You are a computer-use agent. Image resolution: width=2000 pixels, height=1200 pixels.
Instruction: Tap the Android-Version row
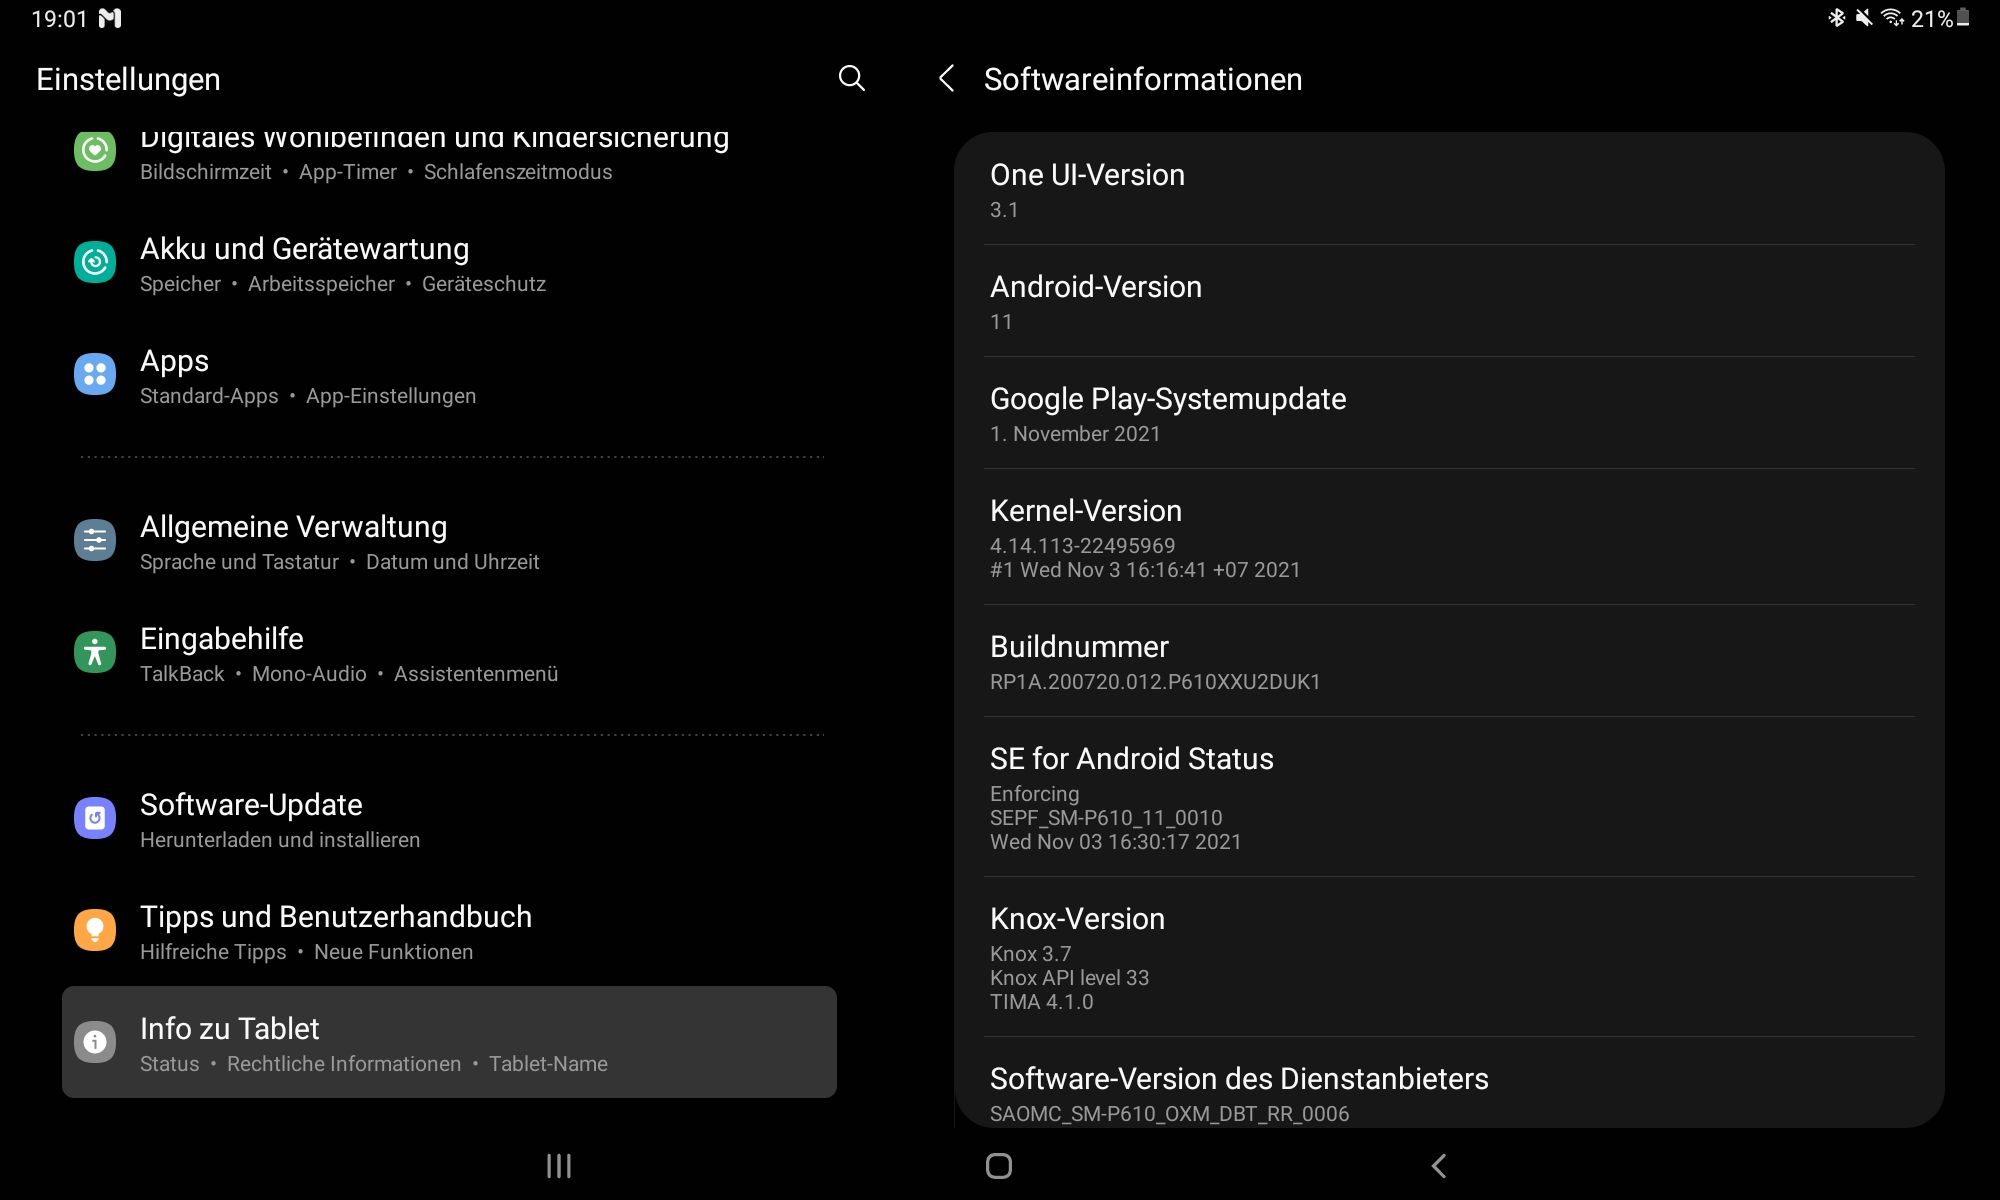1449,302
